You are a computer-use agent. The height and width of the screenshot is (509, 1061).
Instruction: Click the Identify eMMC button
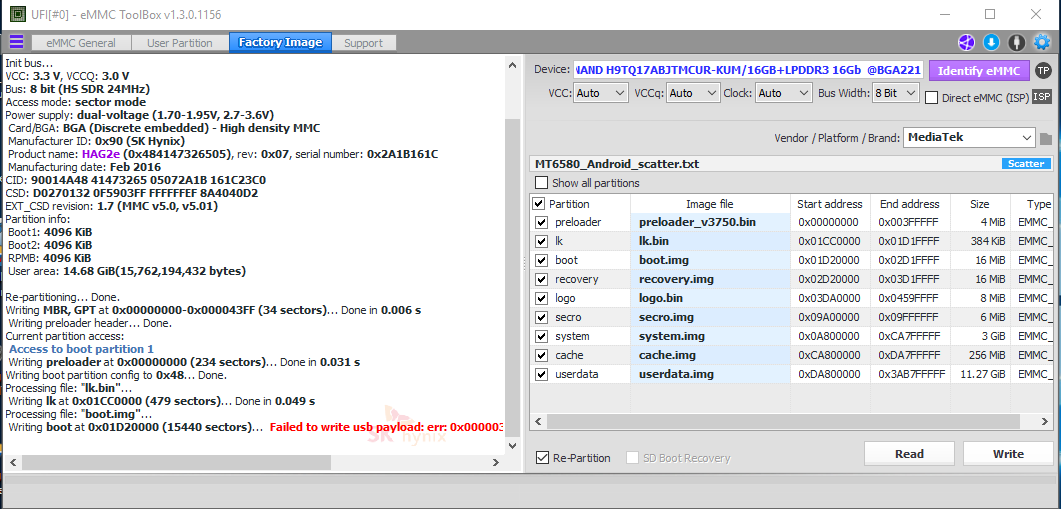[979, 70]
